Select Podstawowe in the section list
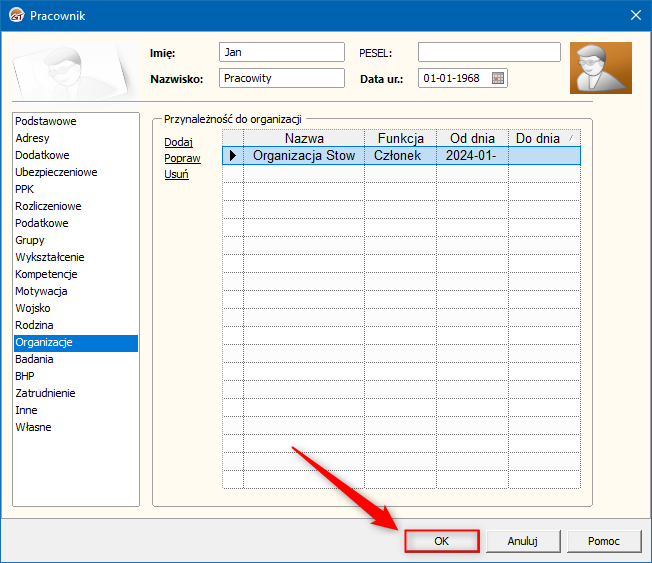Screen dimensions: 652x563 pos(46,121)
